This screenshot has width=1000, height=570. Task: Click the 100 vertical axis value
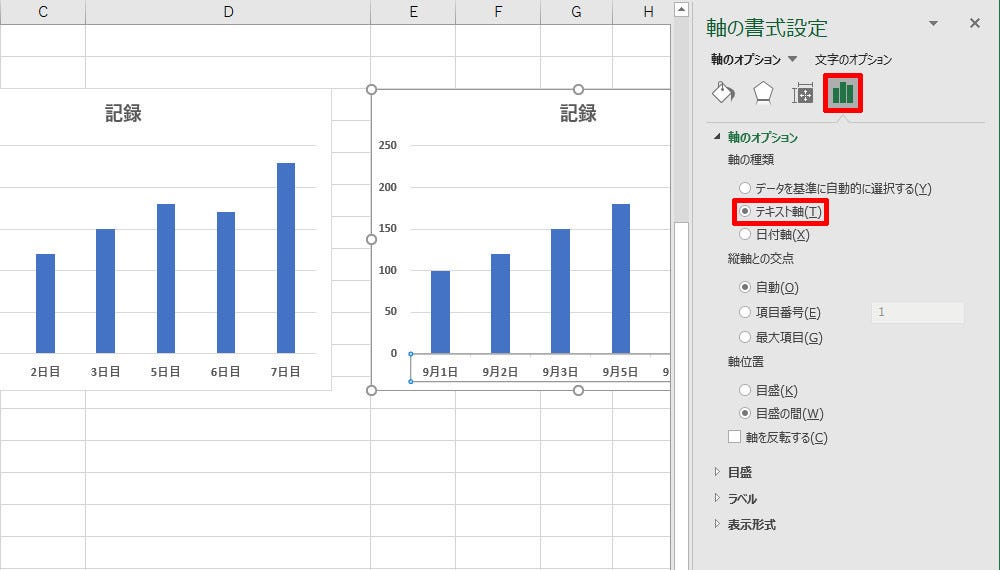click(x=387, y=270)
